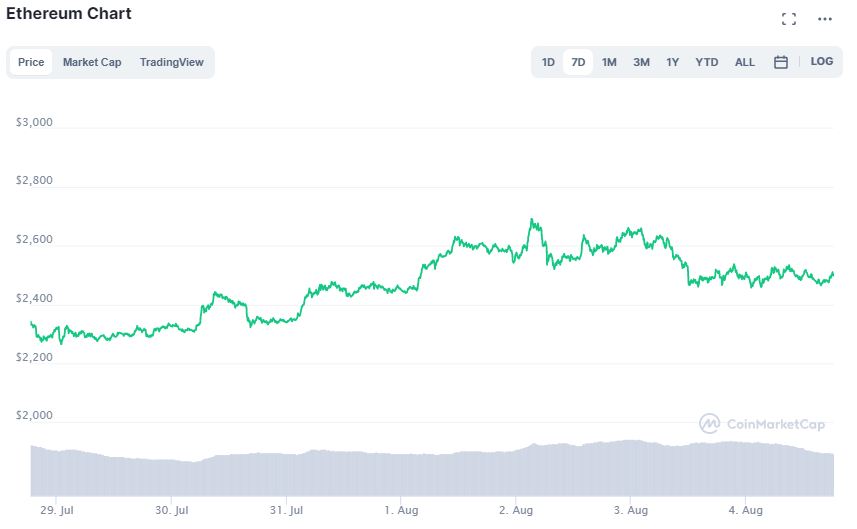Select the ALL time range
This screenshot has height=529, width=857.
(x=745, y=62)
